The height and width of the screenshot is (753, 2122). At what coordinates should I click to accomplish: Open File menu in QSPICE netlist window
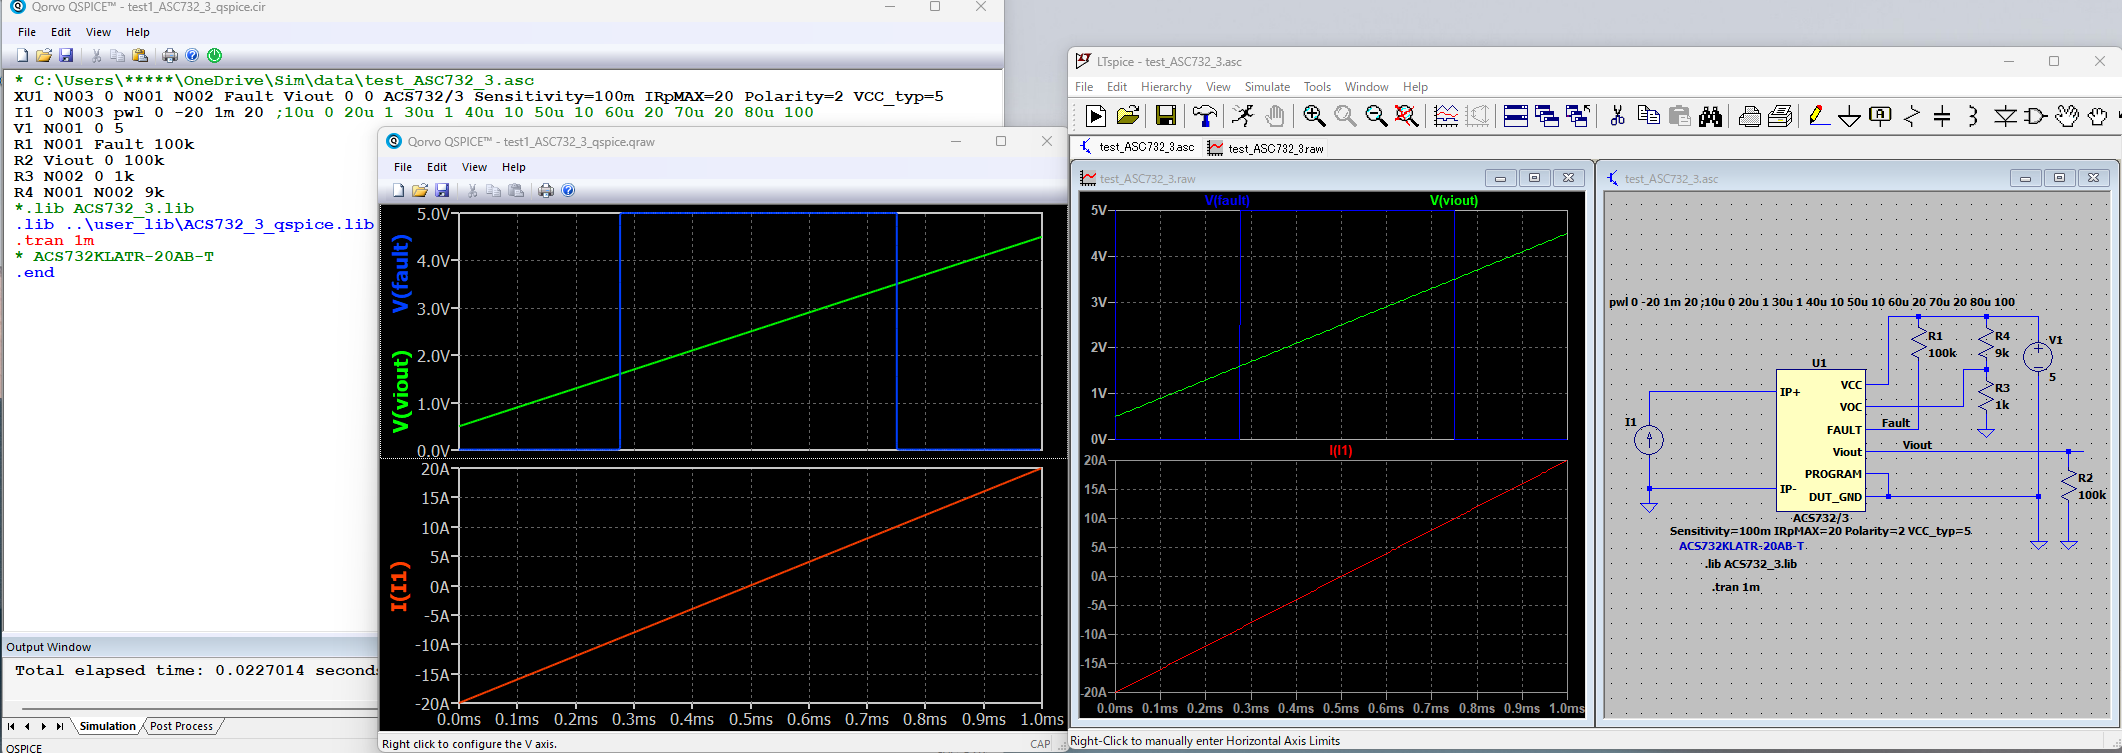[x=27, y=32]
